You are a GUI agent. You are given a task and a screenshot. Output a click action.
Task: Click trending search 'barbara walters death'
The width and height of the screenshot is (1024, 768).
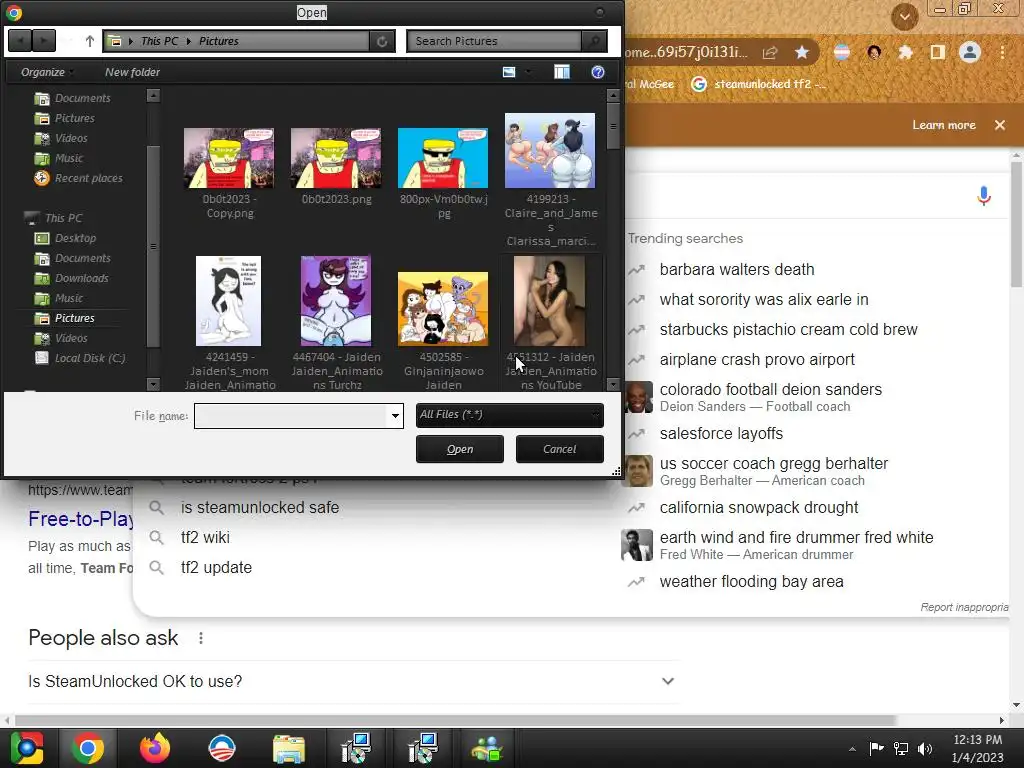click(737, 270)
